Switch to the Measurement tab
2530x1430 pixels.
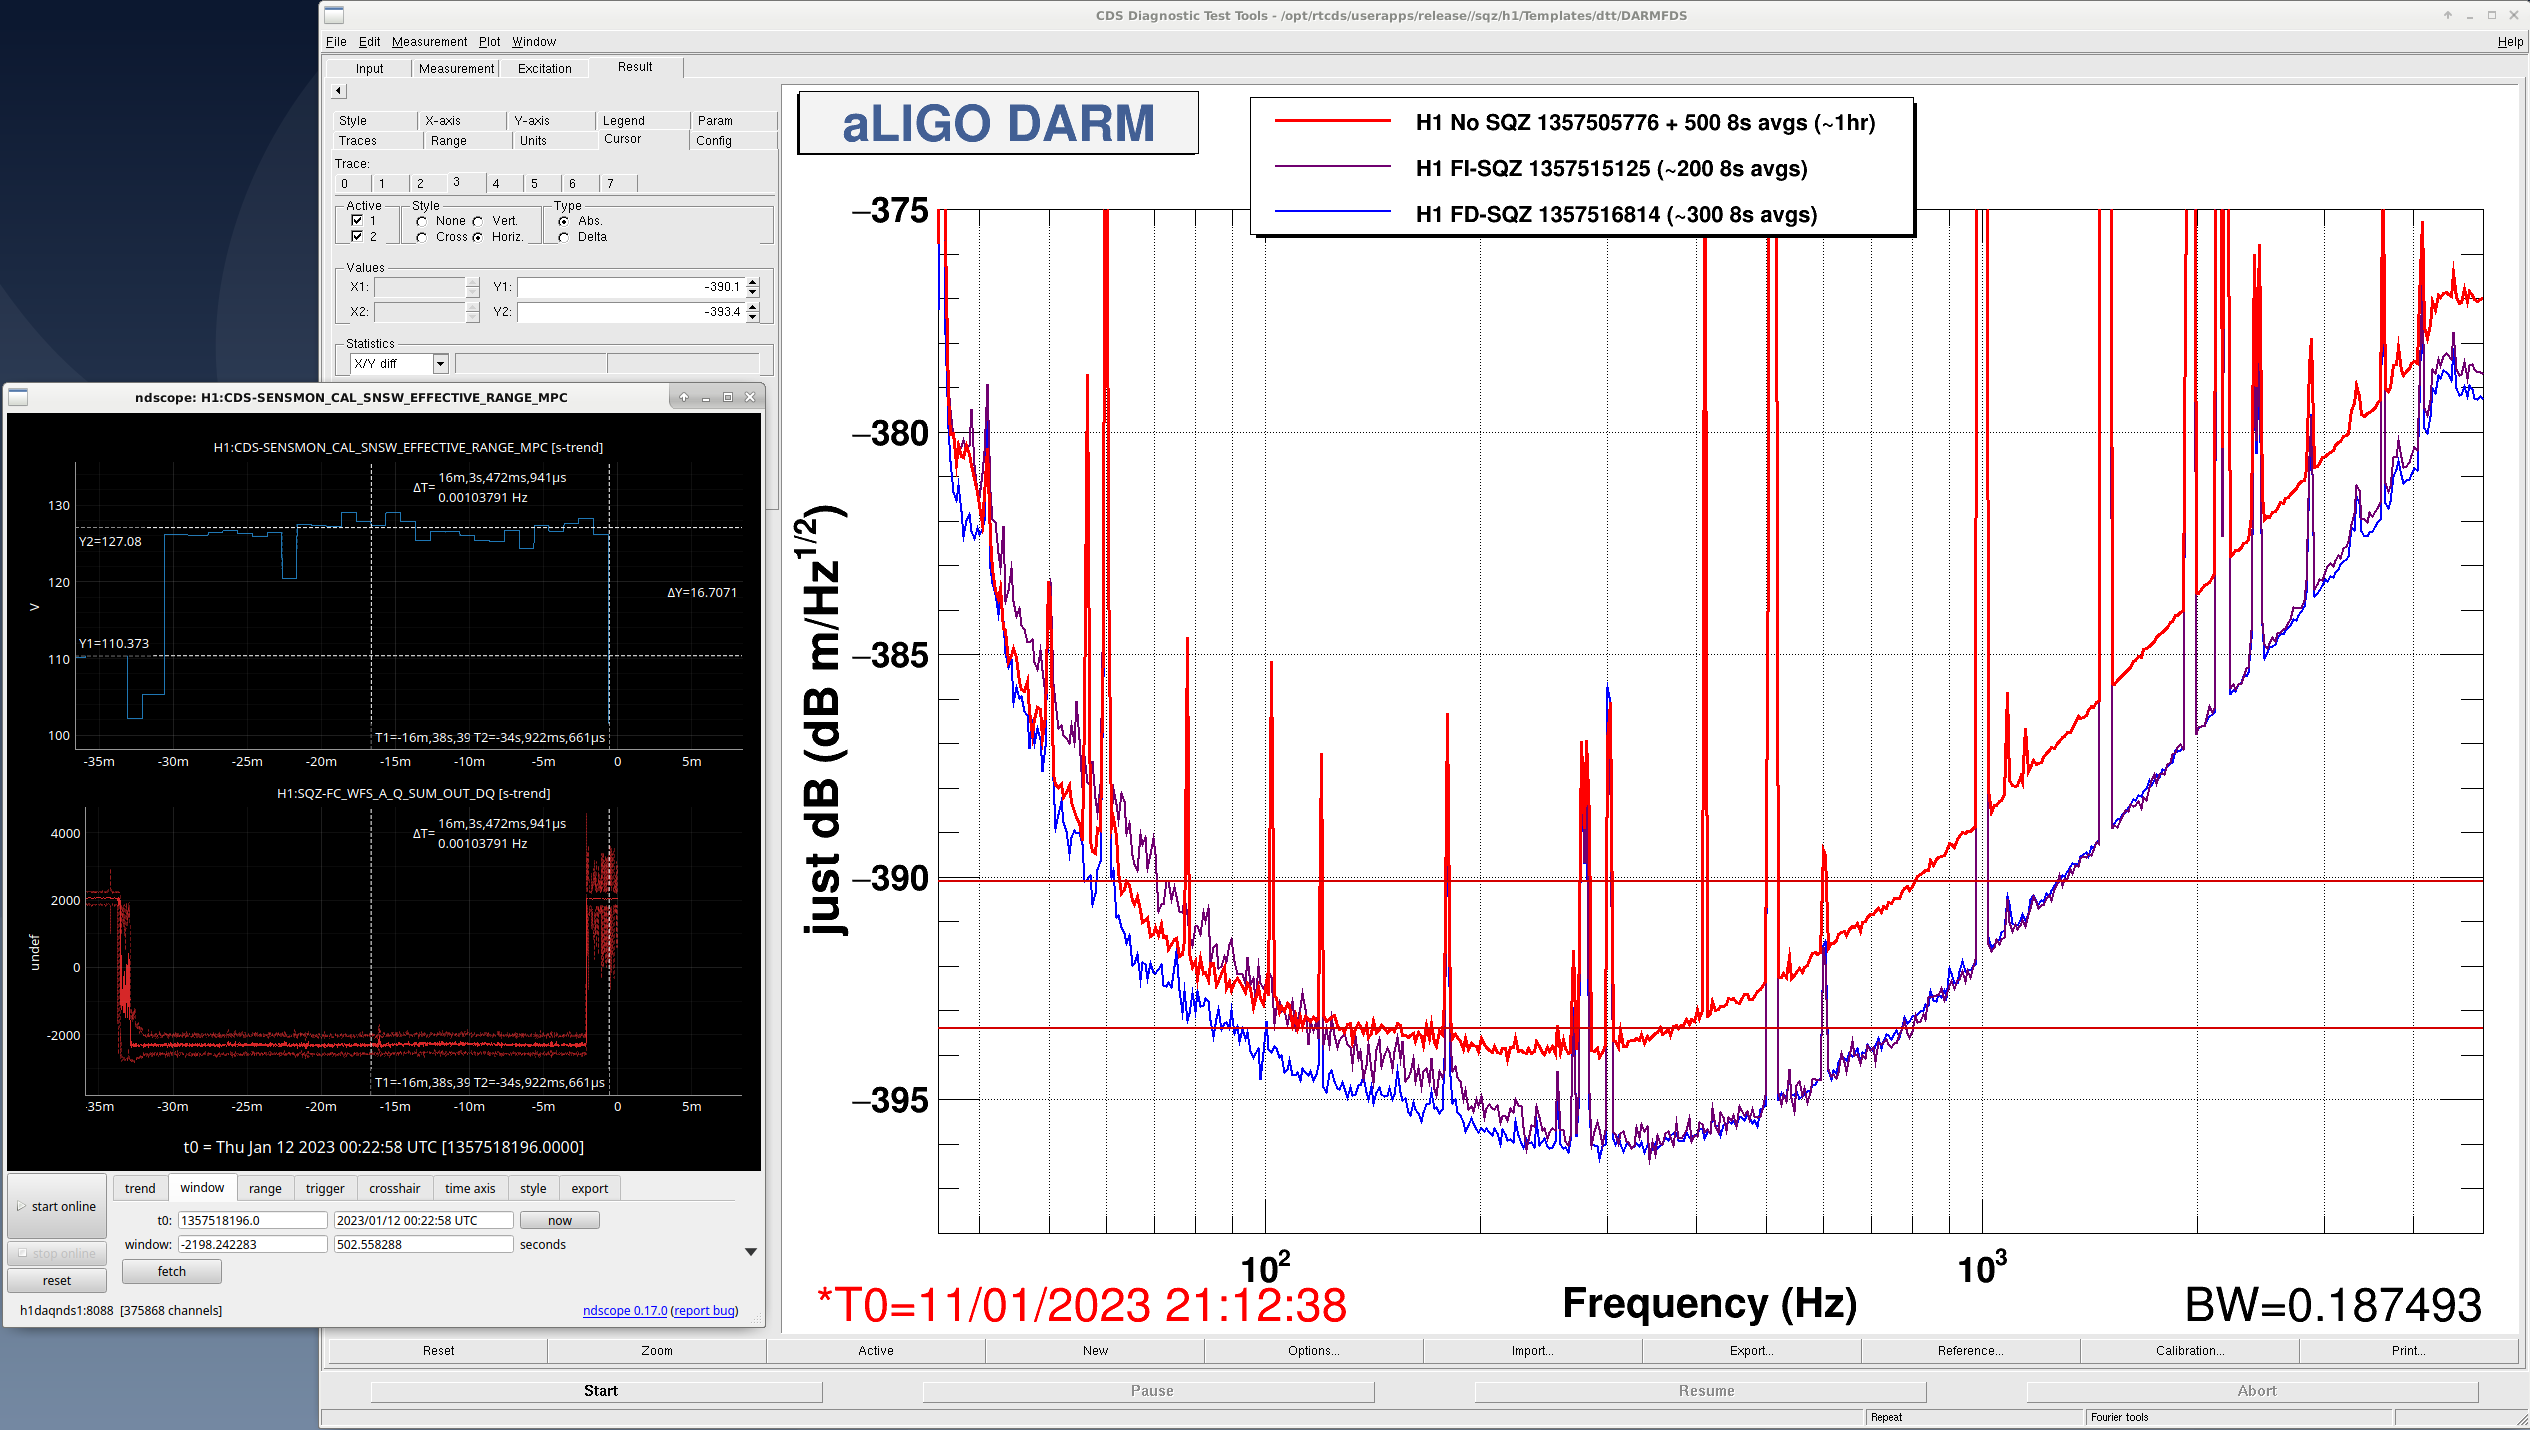[456, 69]
